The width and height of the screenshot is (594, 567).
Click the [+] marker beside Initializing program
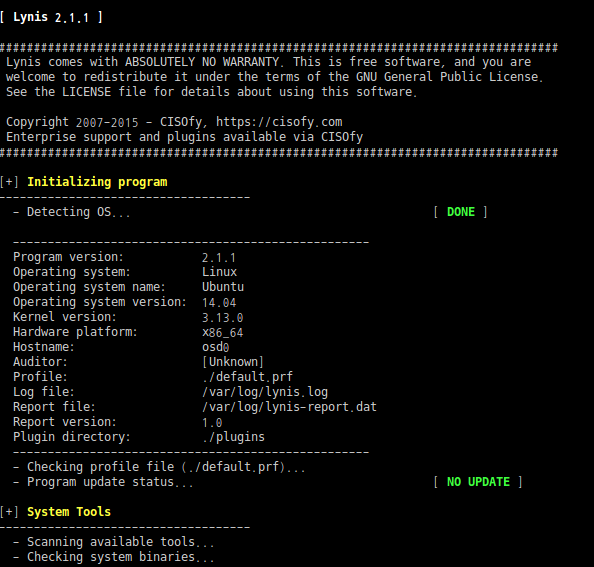9,182
